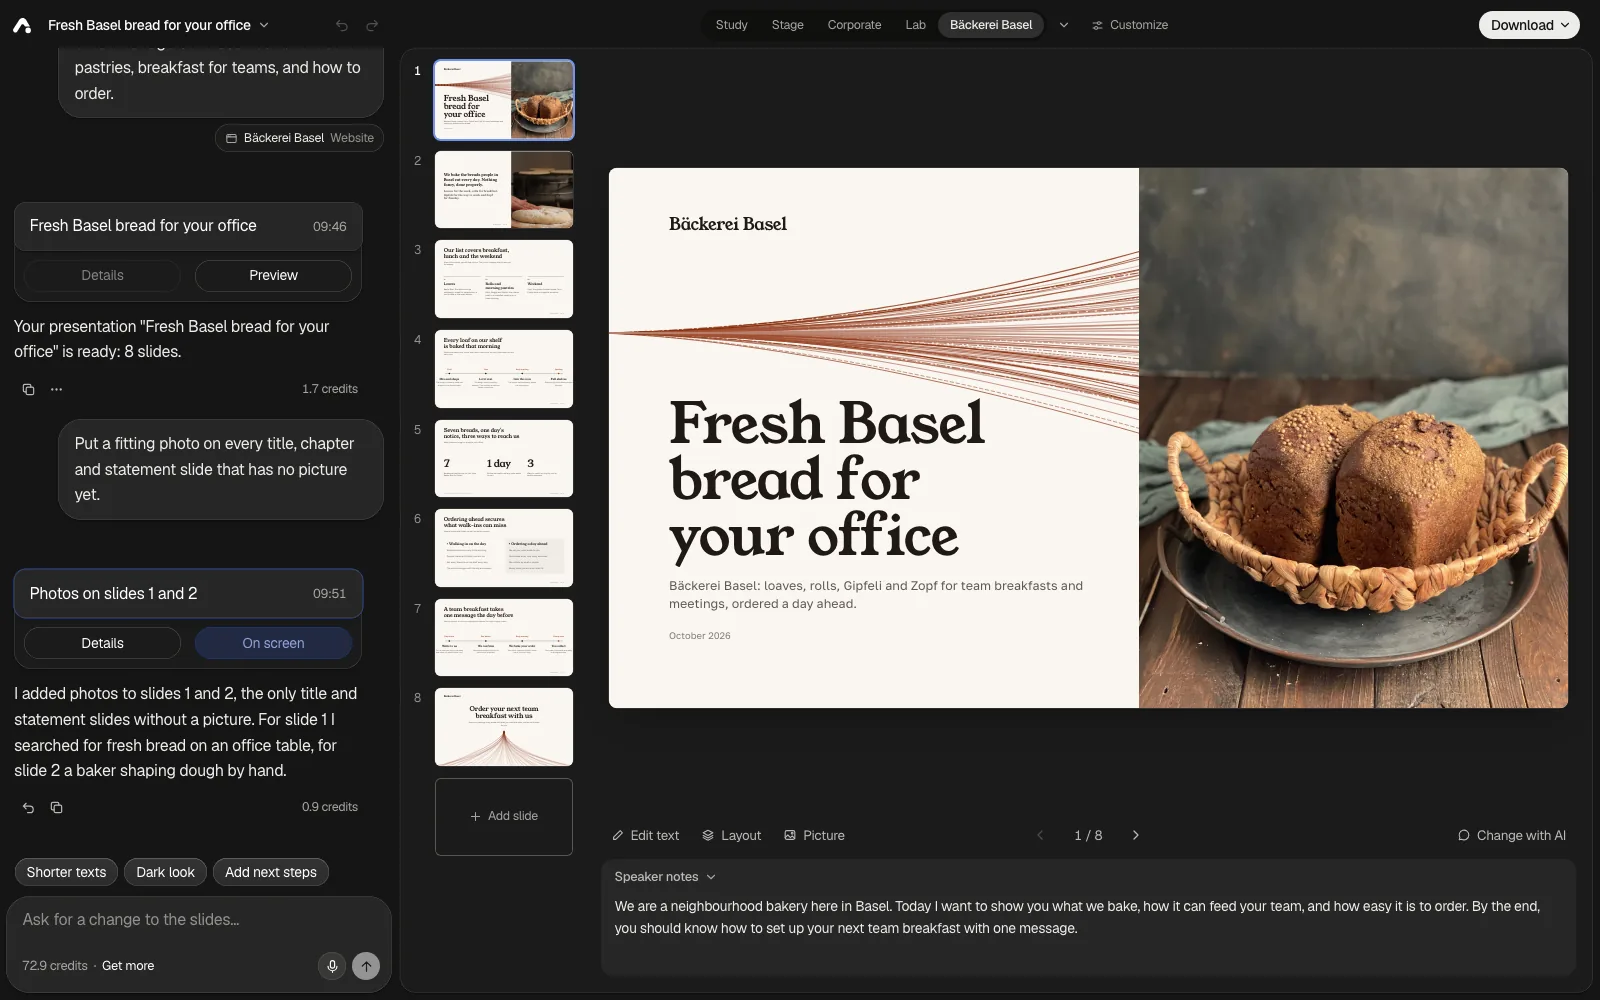Viewport: 1600px width, 1000px height.
Task: Open the Layout options
Action: (x=731, y=835)
